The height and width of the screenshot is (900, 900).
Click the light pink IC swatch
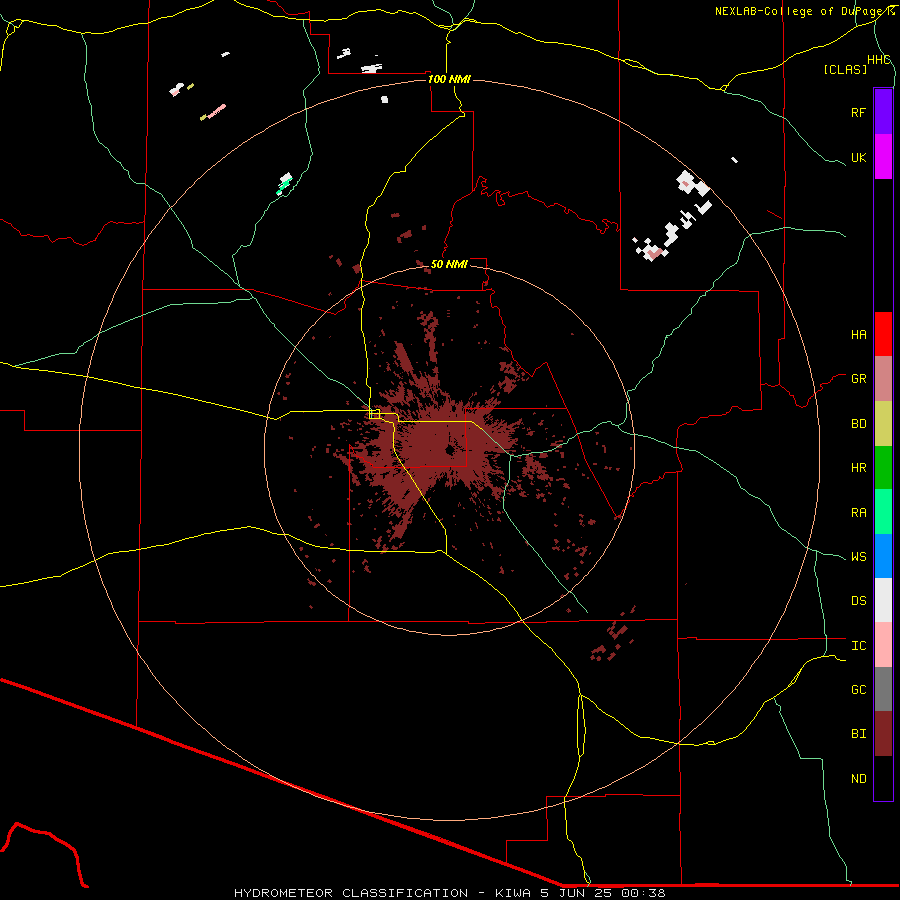[883, 645]
